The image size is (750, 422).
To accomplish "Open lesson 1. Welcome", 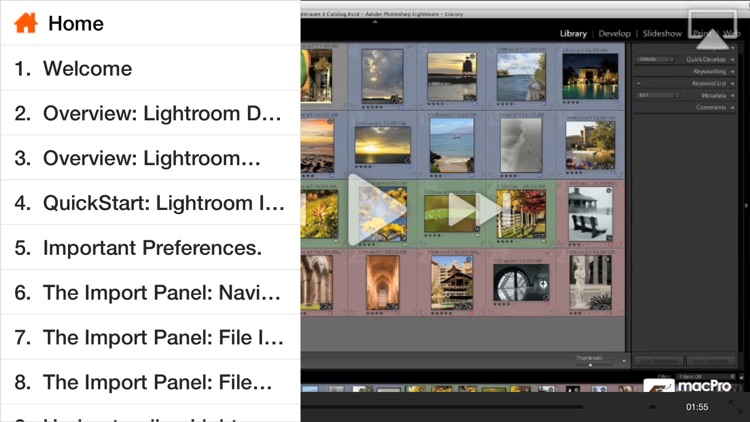I will click(x=150, y=68).
